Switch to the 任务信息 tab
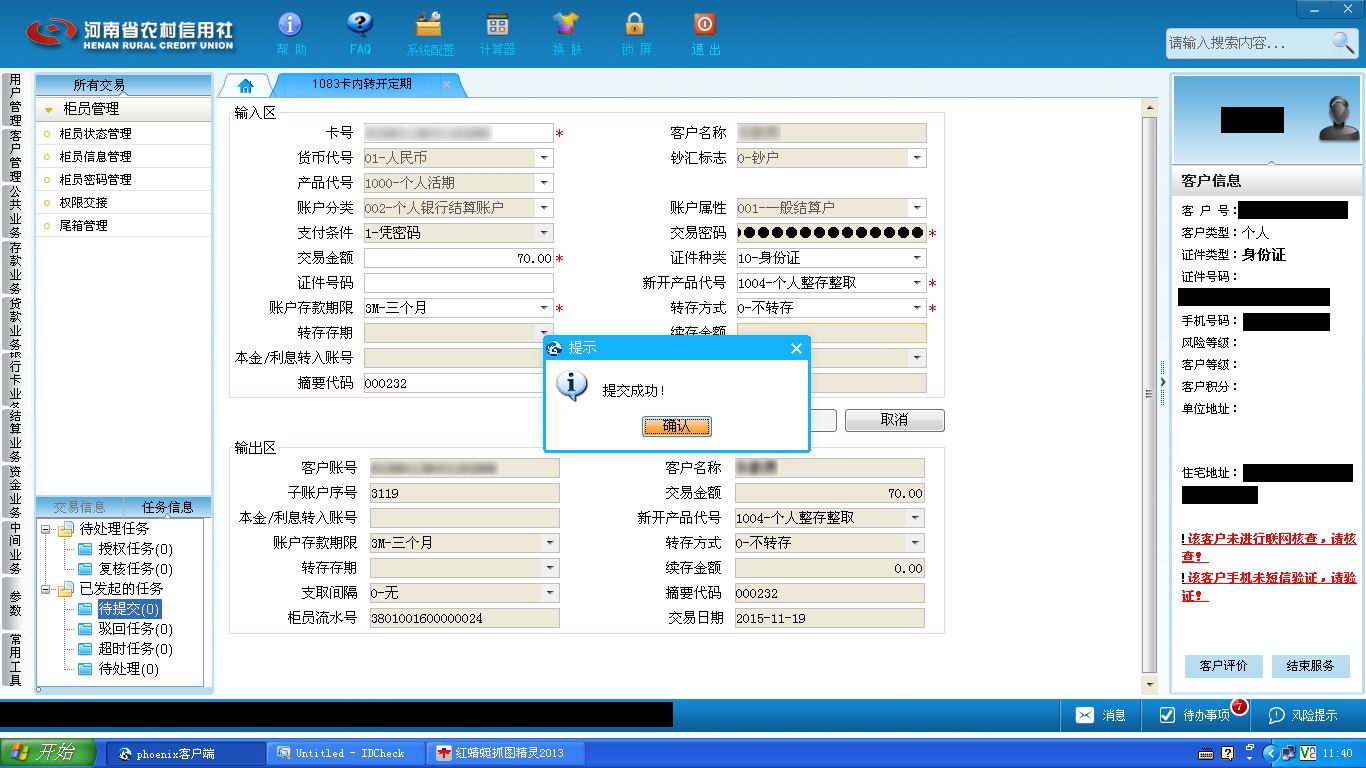Image resolution: width=1366 pixels, height=768 pixels. (167, 507)
